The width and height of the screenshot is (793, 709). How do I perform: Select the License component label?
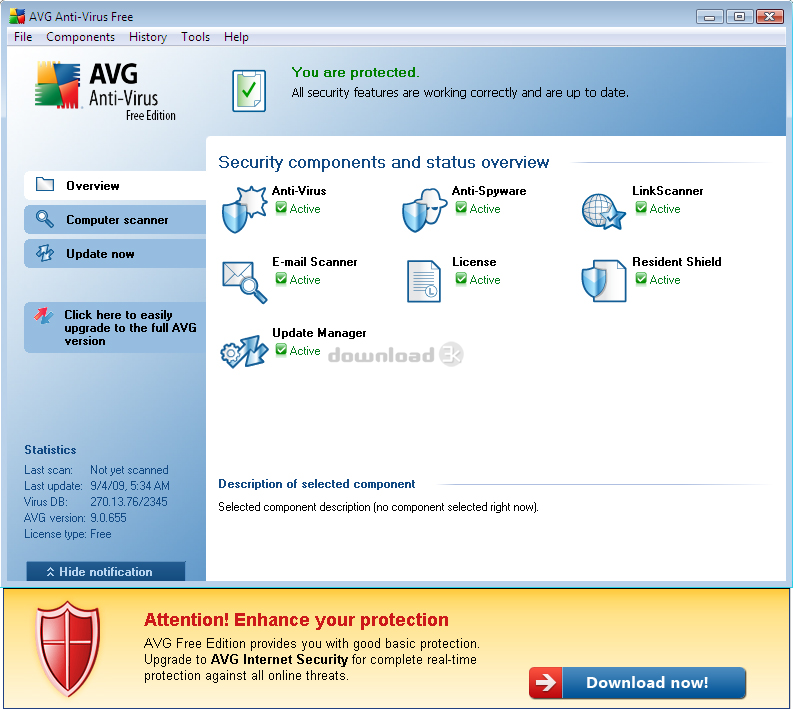pyautogui.click(x=474, y=261)
